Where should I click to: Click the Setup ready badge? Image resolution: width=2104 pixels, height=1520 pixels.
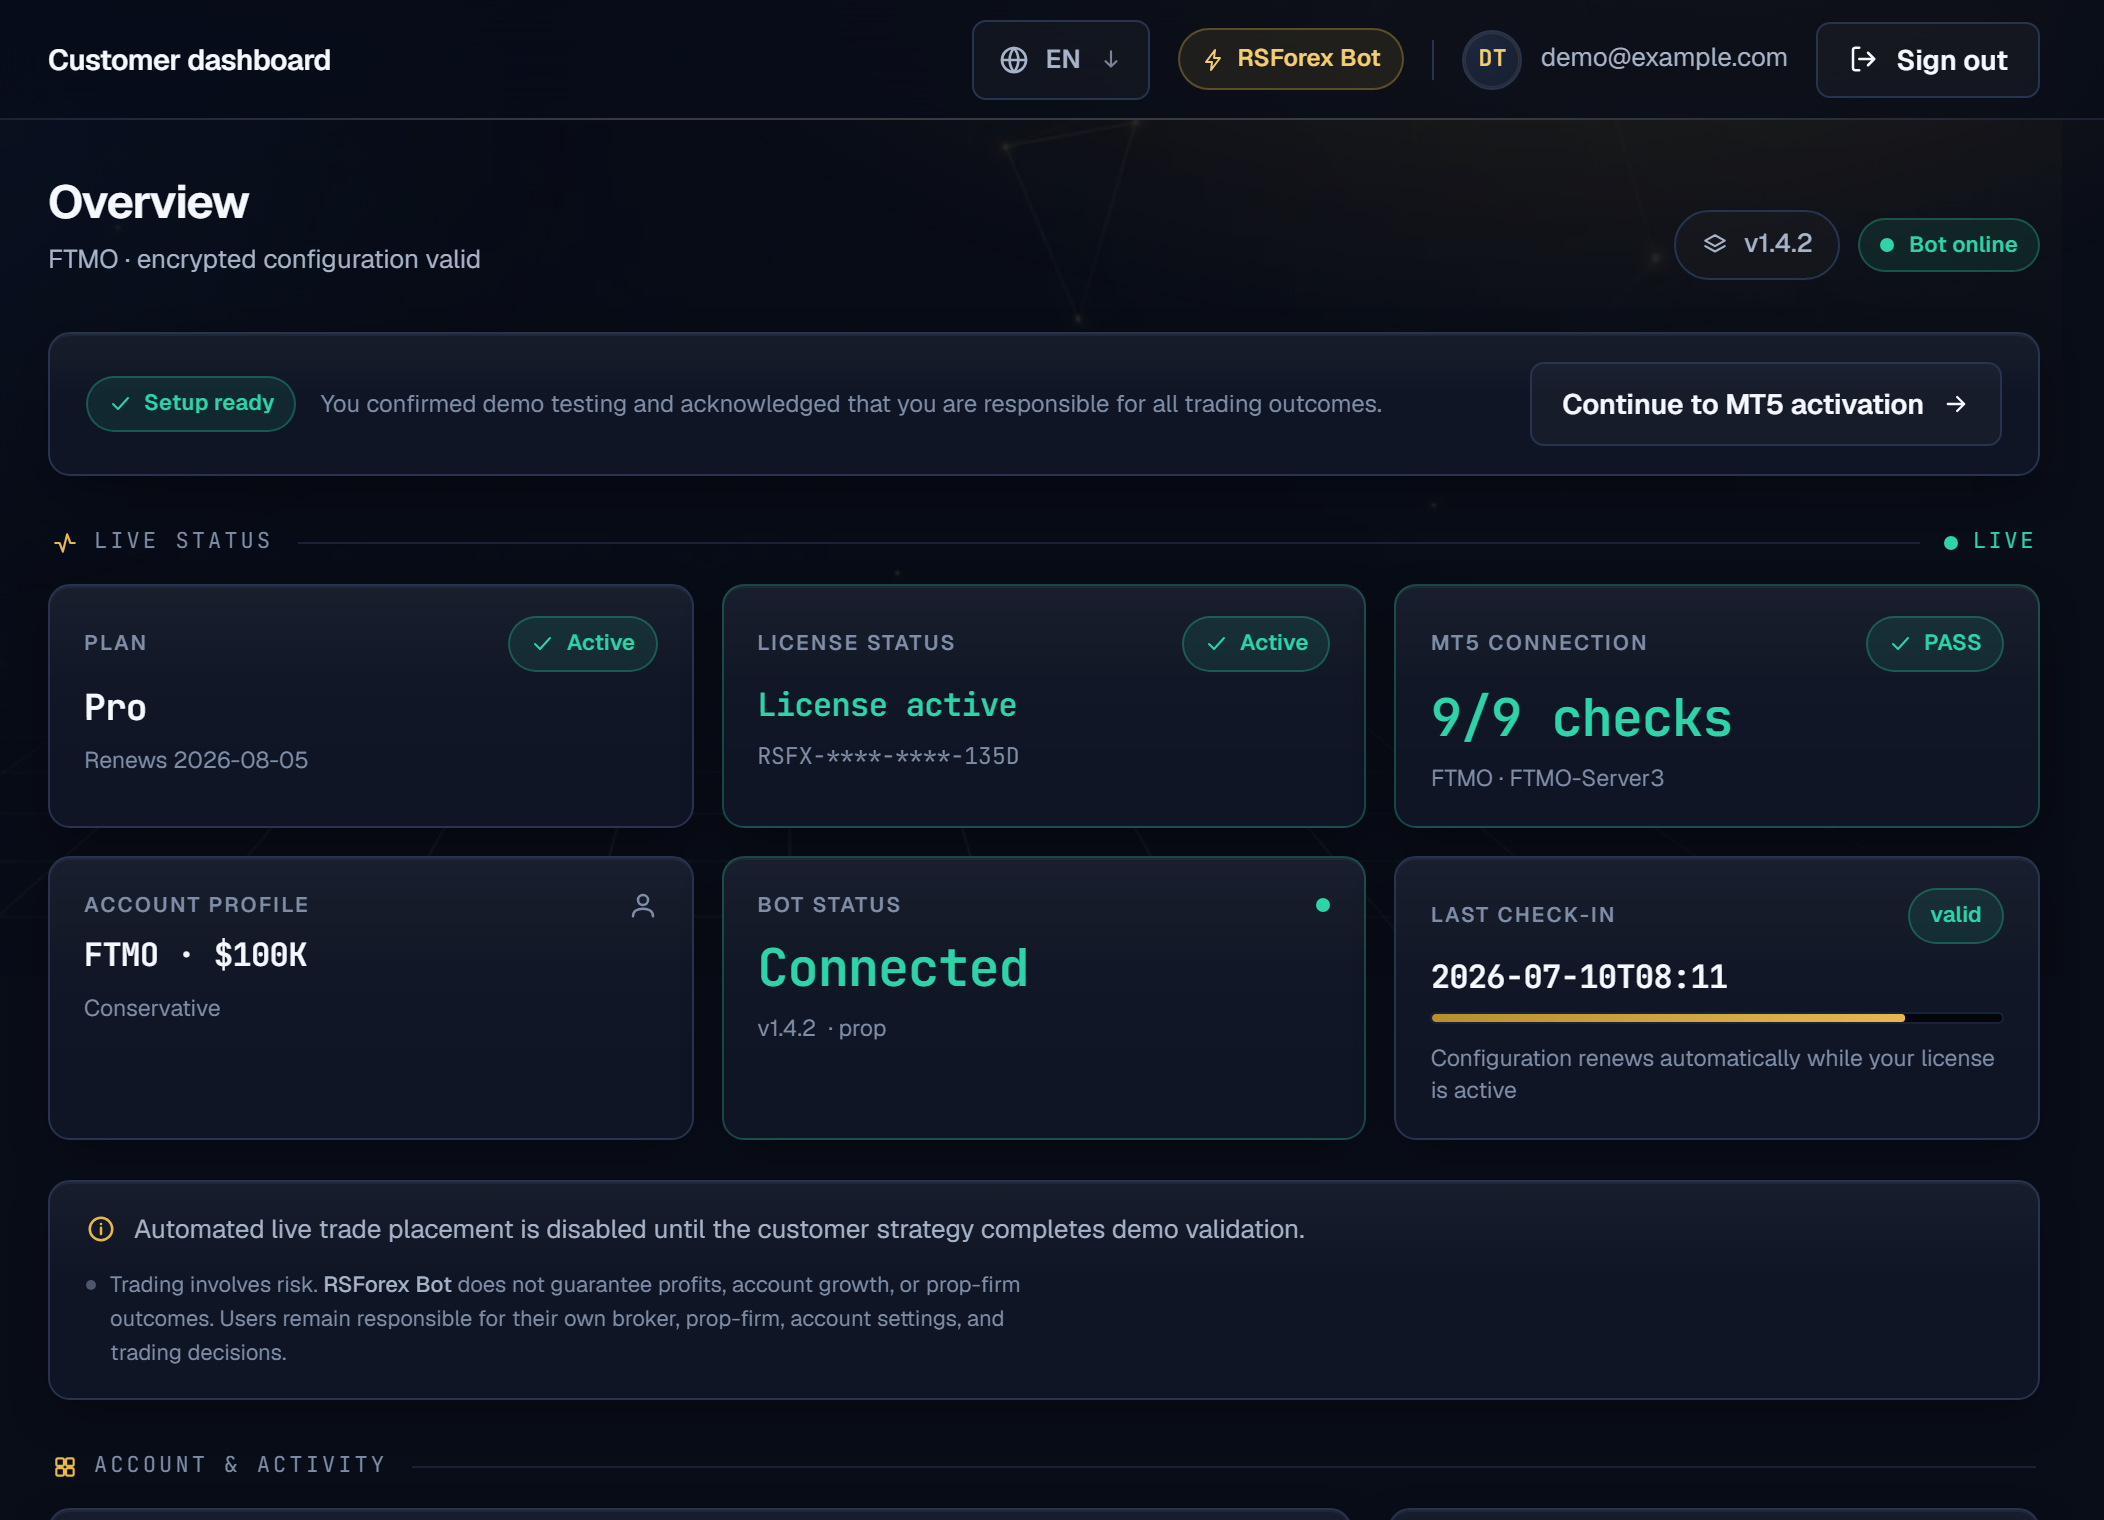[x=191, y=403]
